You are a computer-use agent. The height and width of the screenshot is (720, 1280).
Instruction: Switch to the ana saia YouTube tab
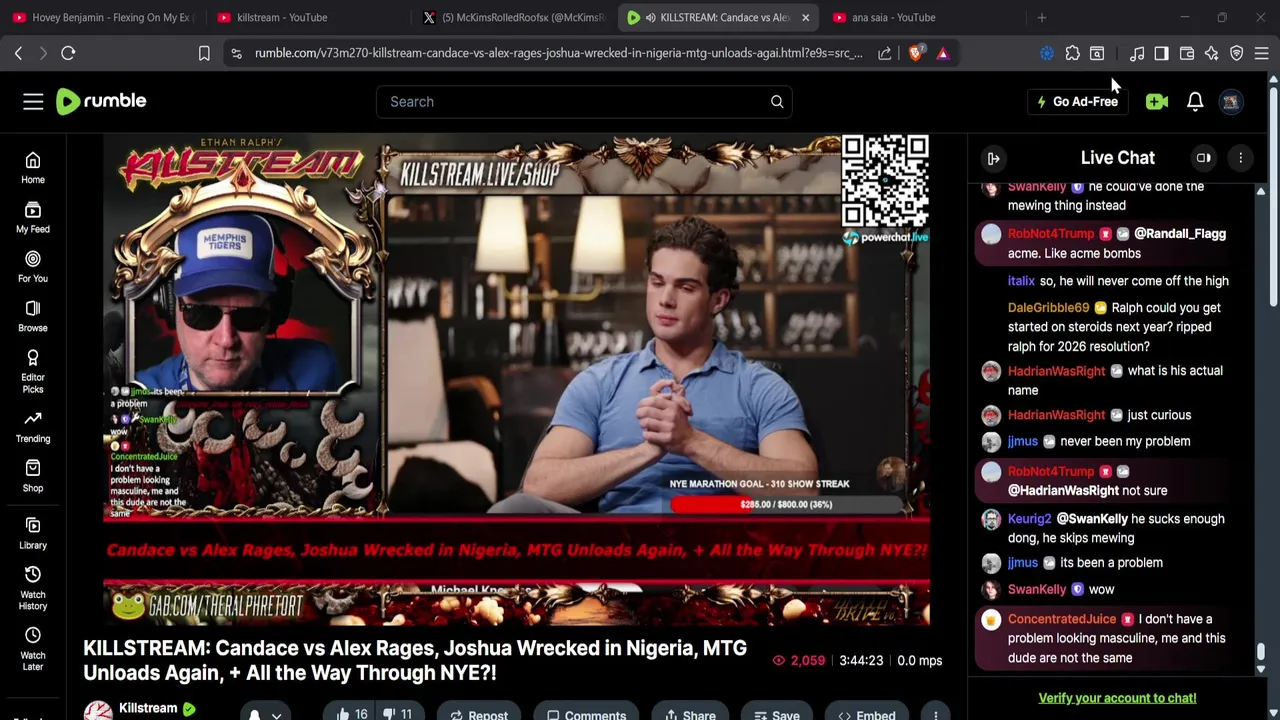(x=921, y=17)
